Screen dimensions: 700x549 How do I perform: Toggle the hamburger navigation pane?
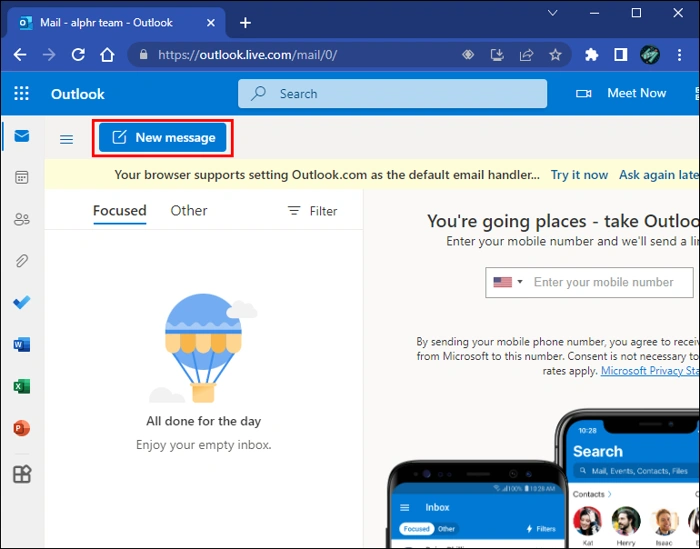(x=67, y=139)
